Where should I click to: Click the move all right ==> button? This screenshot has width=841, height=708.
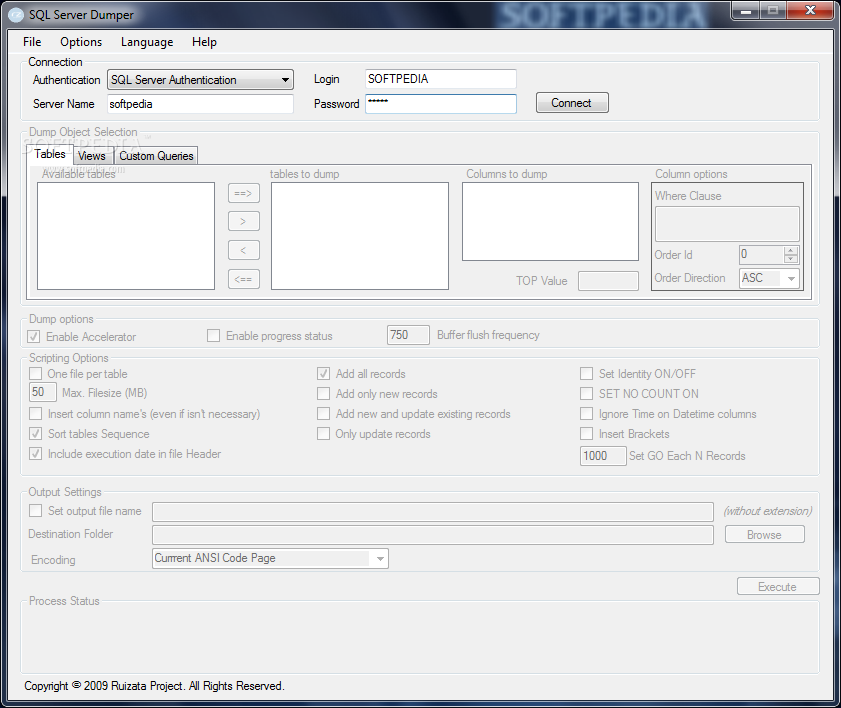[x=244, y=193]
